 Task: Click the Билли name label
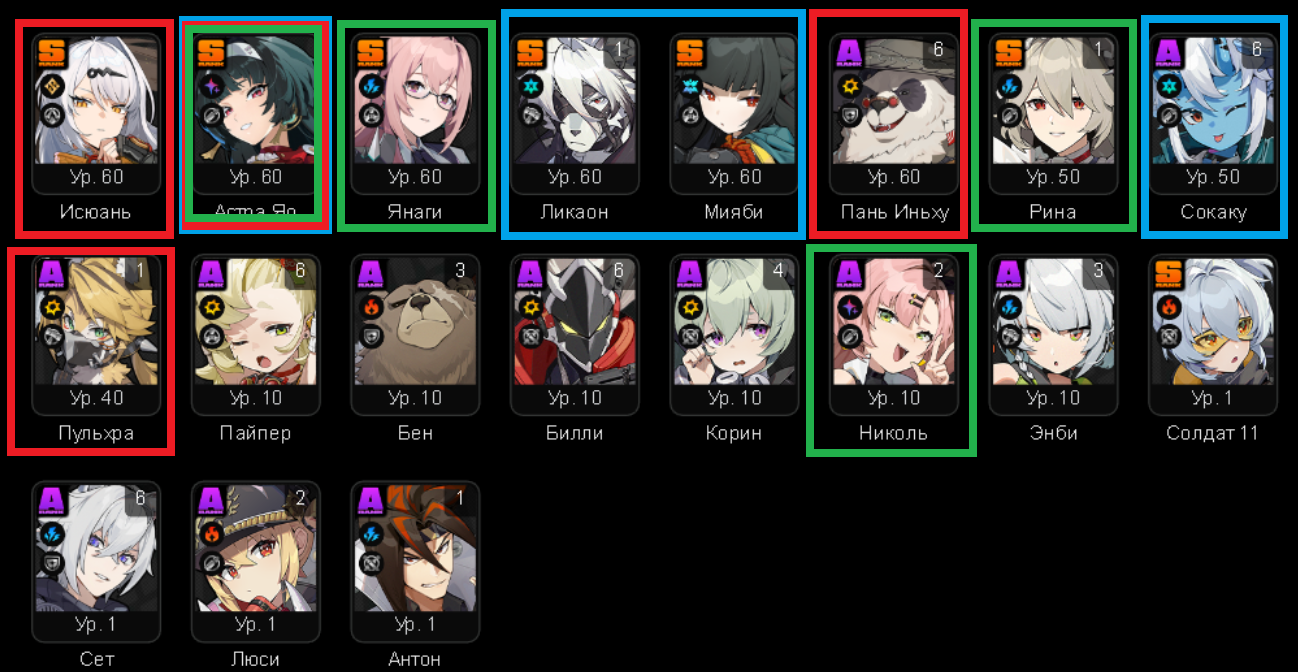pos(575,433)
